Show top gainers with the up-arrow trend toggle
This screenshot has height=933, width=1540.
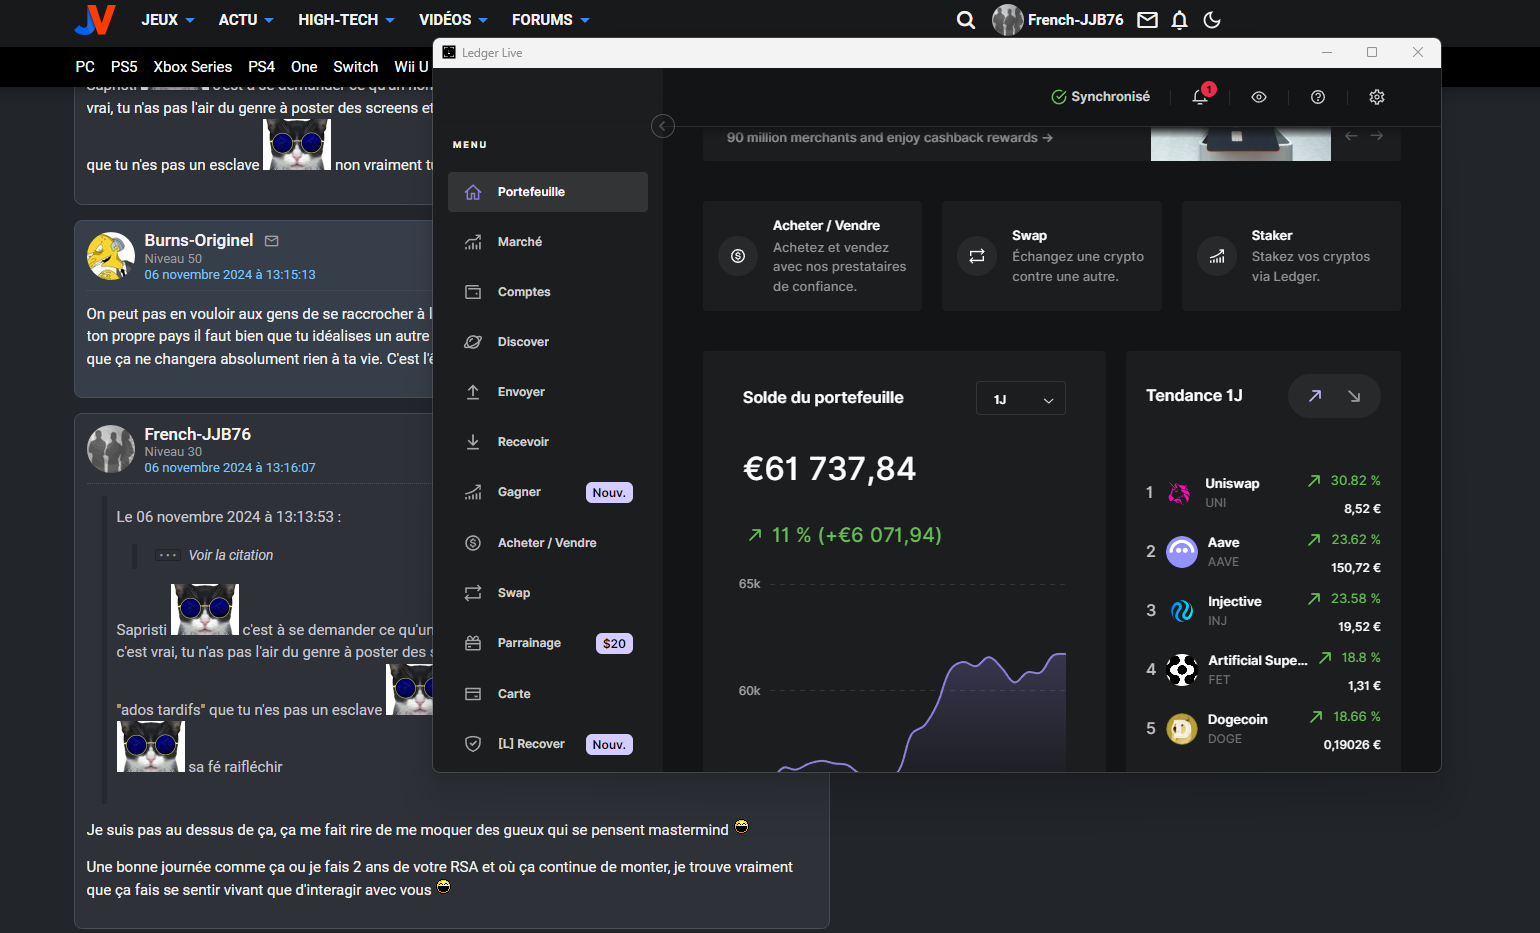(x=1315, y=396)
